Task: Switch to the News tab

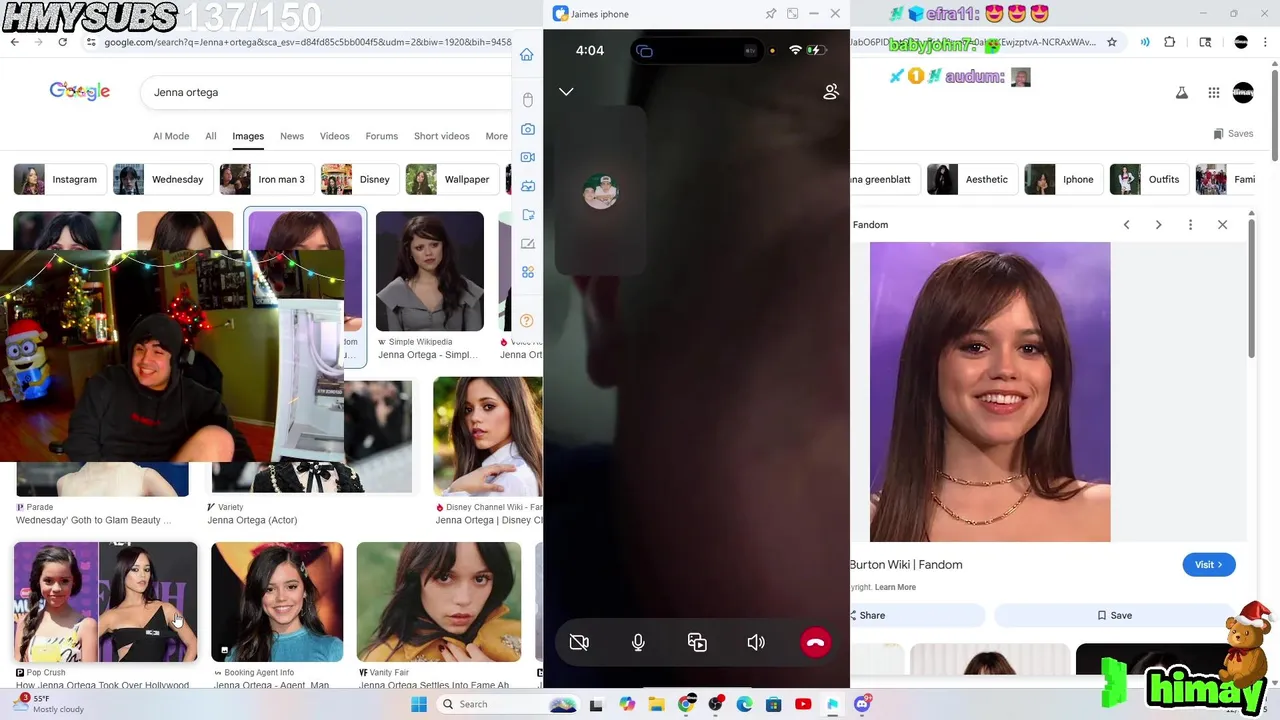Action: [x=292, y=136]
